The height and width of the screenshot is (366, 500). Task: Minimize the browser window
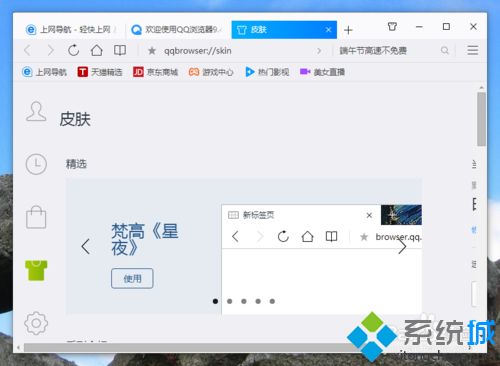tap(419, 26)
